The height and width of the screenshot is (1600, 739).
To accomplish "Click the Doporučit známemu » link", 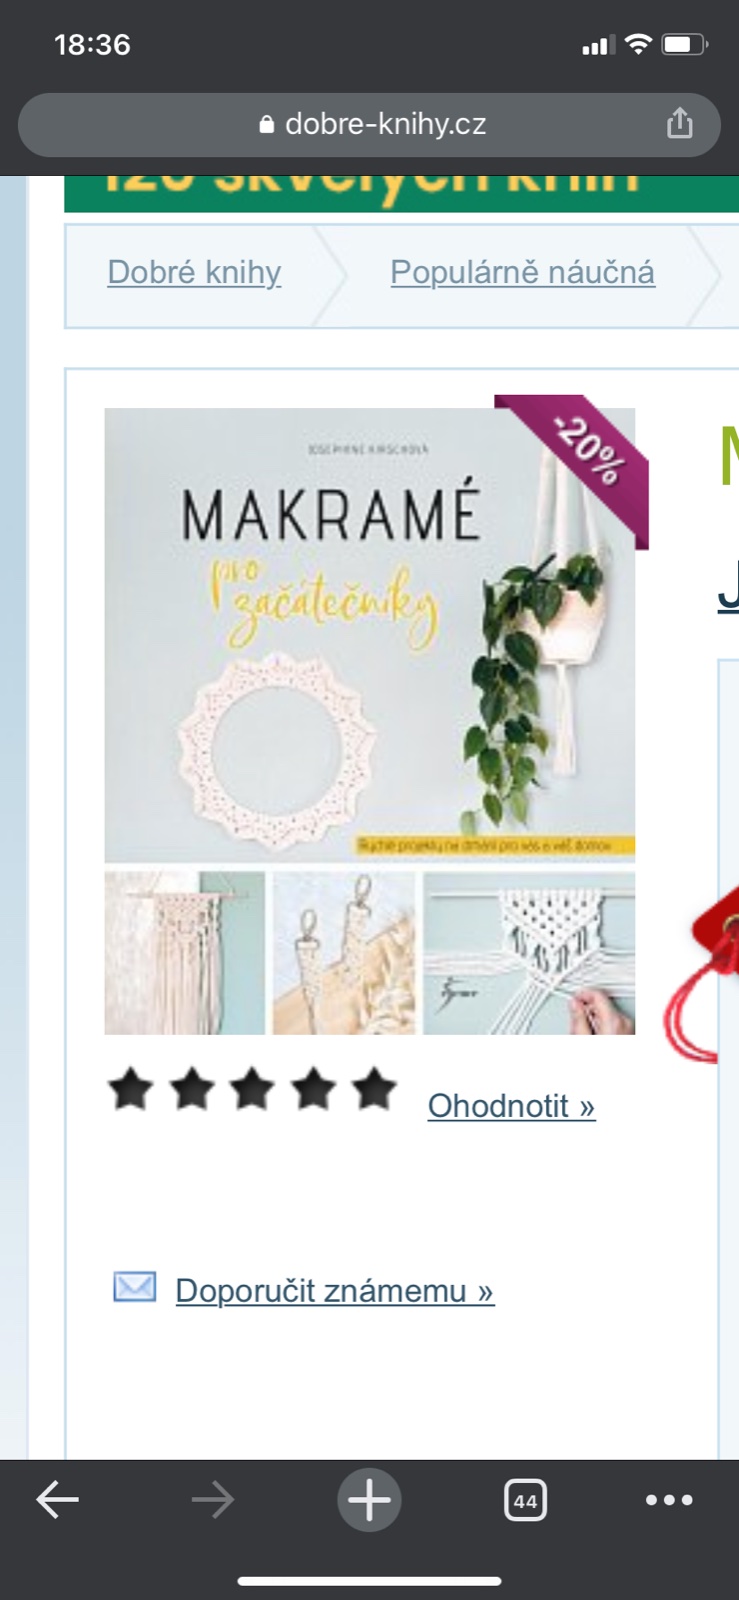I will tap(334, 1290).
